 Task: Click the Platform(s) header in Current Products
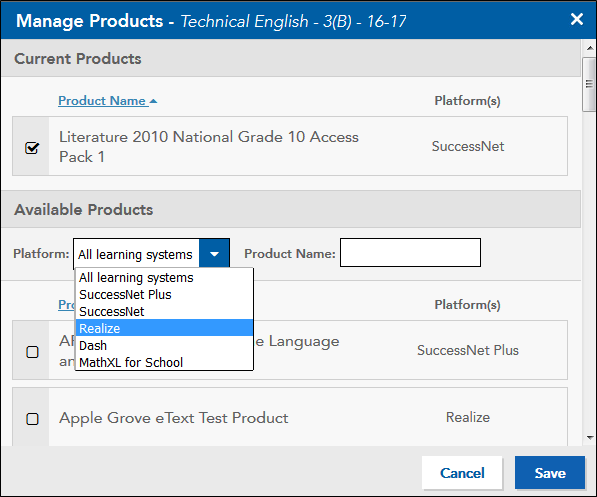click(x=467, y=101)
